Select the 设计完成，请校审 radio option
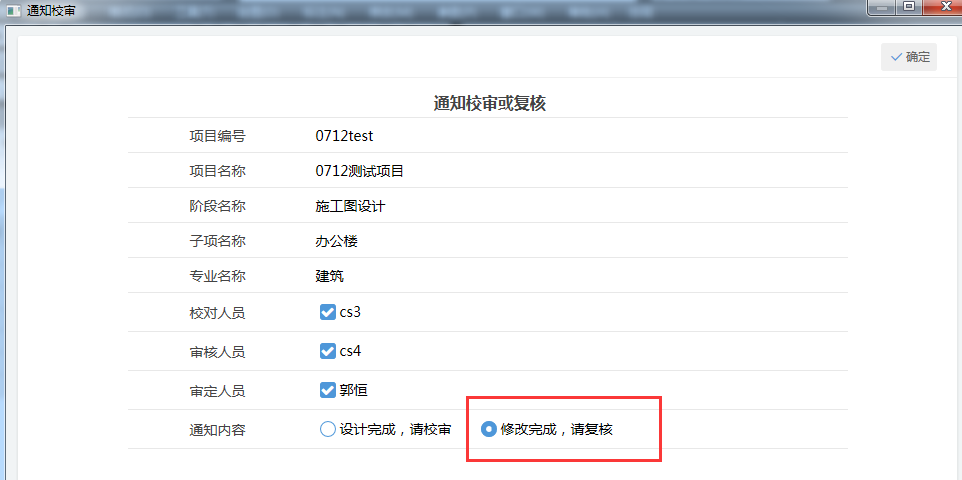Screen dimensions: 962x480 [327, 429]
